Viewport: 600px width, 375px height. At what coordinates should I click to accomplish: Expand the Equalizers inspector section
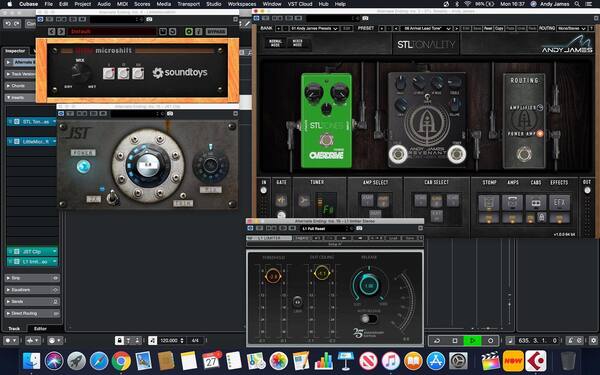(x=33, y=290)
